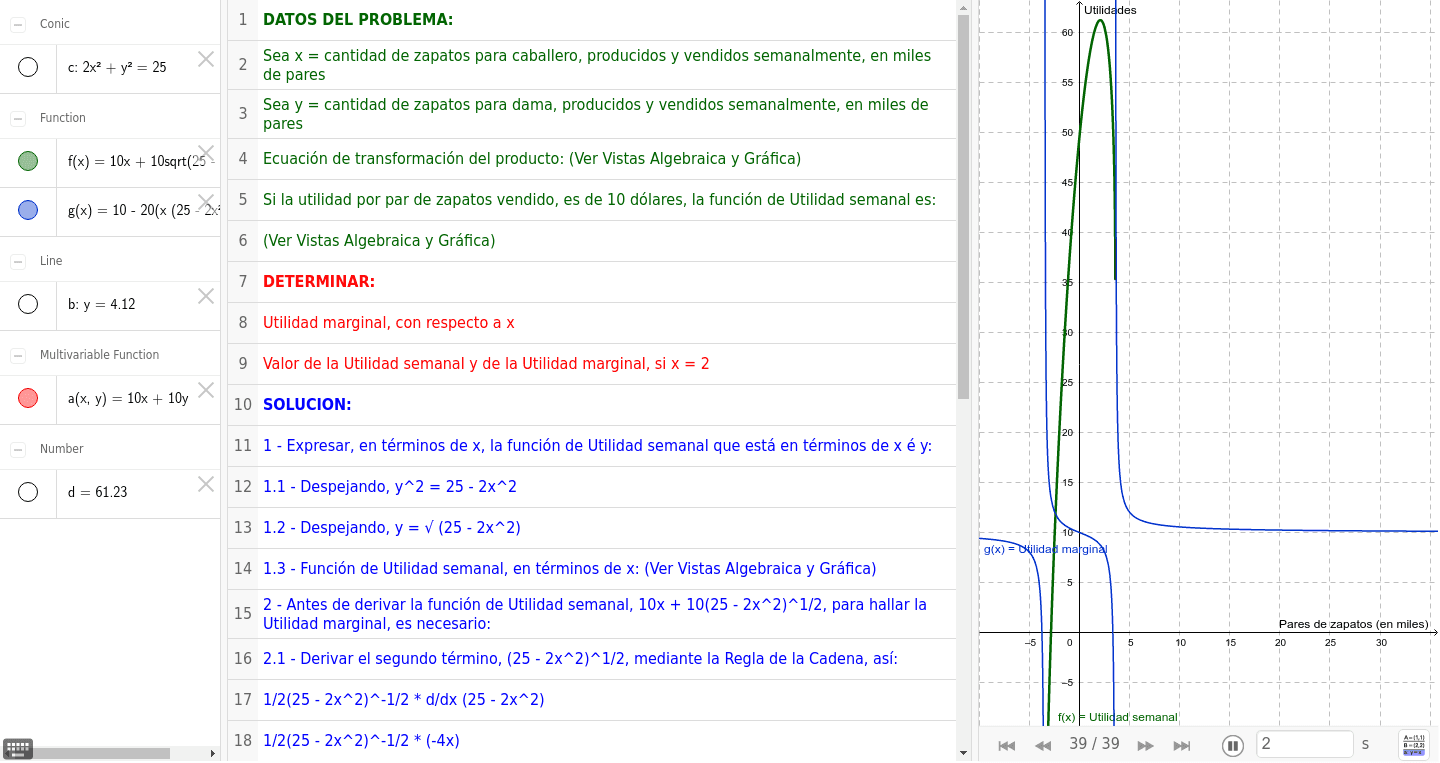Collapse the Function group
The width and height of the screenshot is (1440, 763).
[18, 118]
